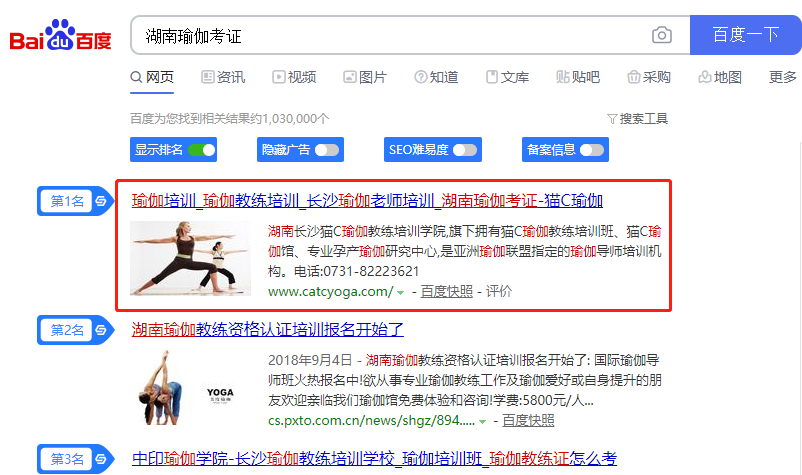Switch to the 资讯 tab
This screenshot has width=802, height=475.
point(223,77)
